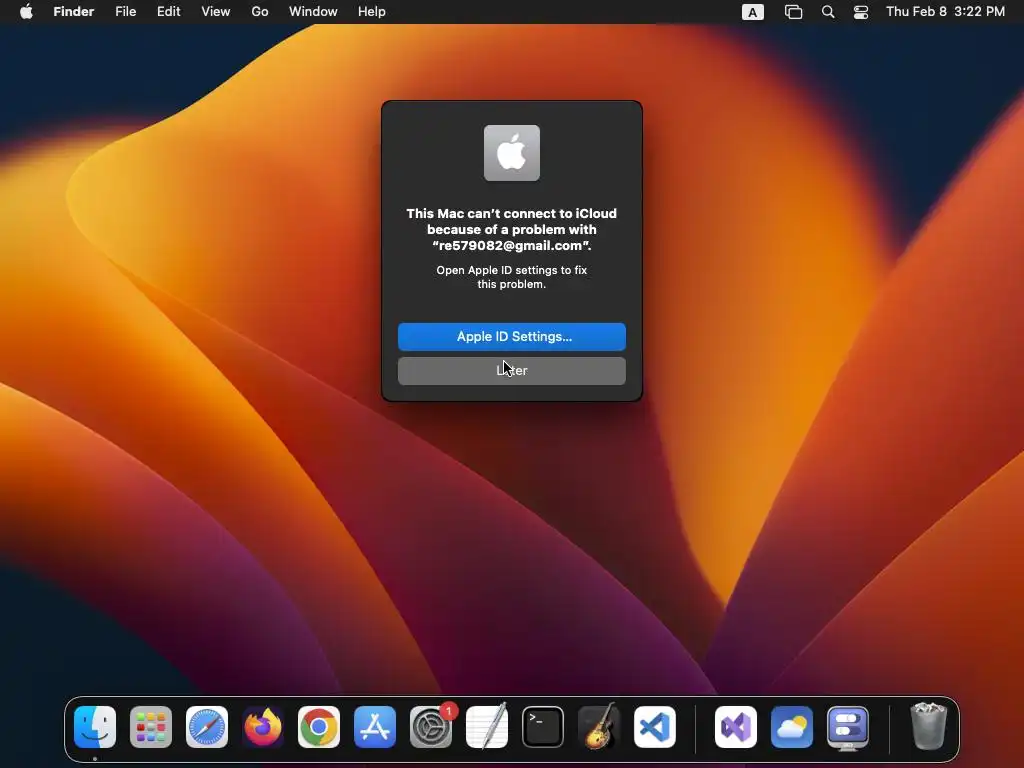Open the Weather app in Dock
The image size is (1024, 768).
point(792,727)
